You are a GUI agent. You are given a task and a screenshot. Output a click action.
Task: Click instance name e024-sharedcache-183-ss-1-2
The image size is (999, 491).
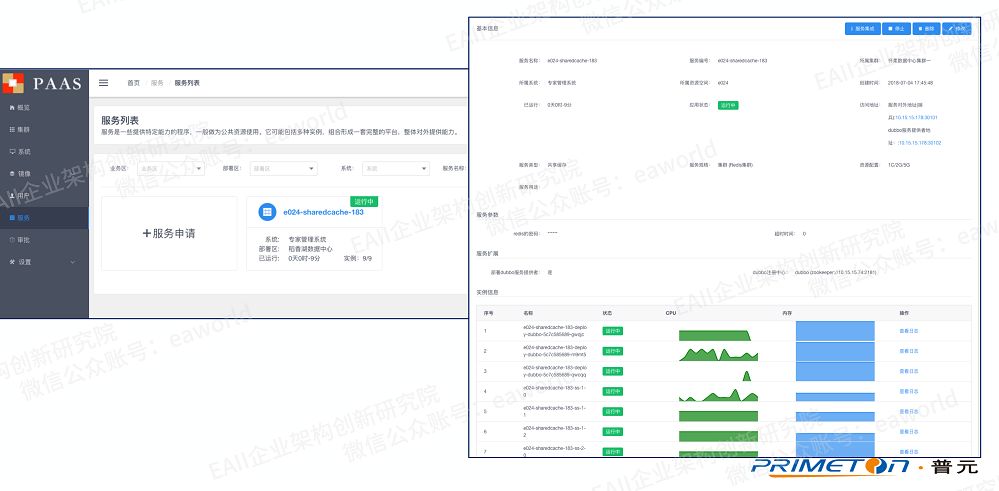554,432
